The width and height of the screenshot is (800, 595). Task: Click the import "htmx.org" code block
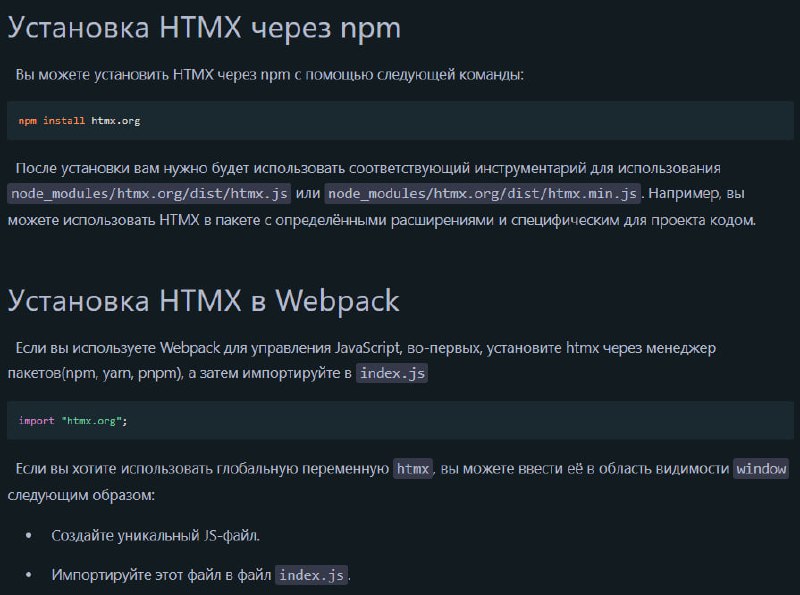pos(400,420)
